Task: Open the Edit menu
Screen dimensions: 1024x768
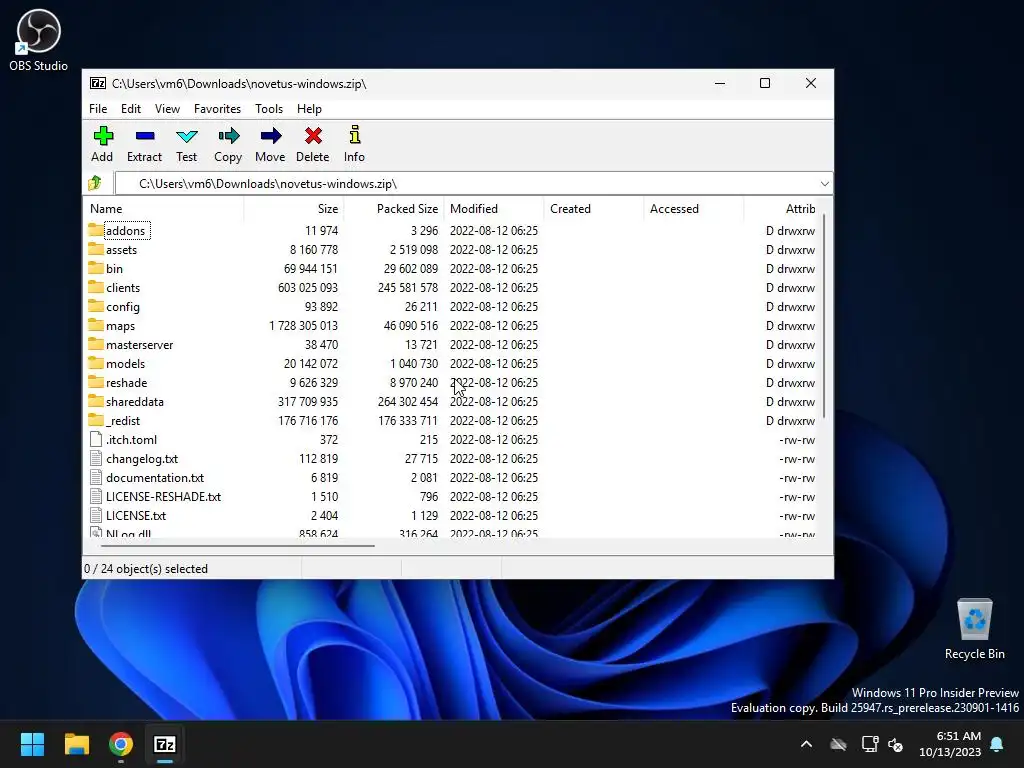Action: pyautogui.click(x=131, y=108)
